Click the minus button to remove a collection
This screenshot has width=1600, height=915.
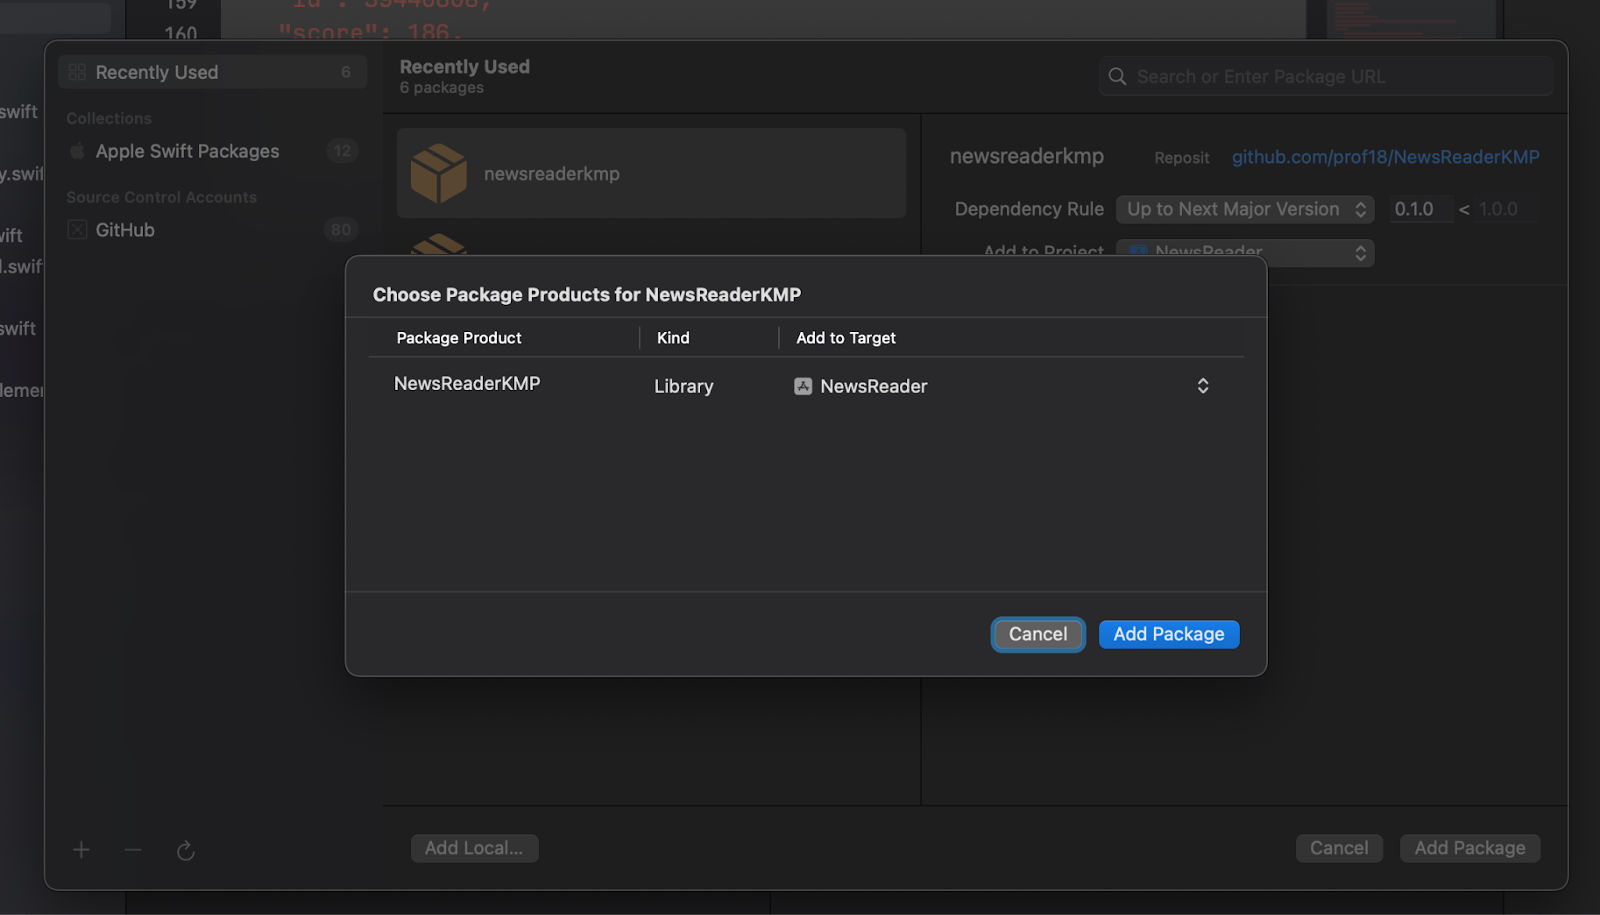[133, 850]
